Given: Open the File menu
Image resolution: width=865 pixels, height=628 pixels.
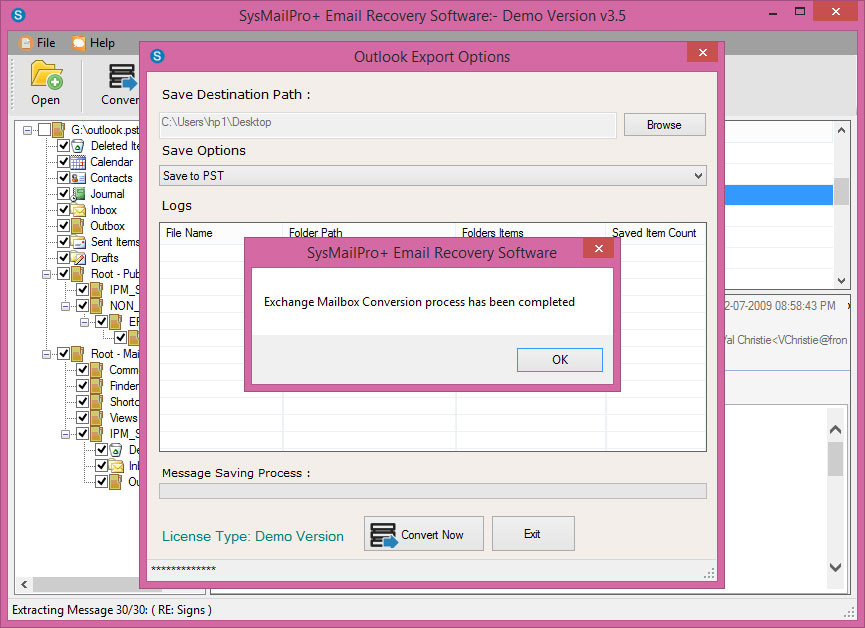Looking at the screenshot, I should 38,42.
